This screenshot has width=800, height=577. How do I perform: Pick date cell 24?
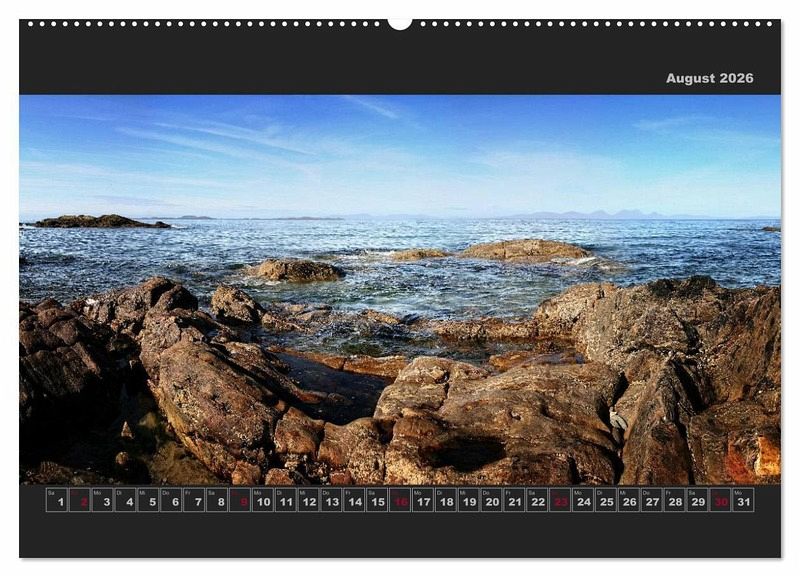click(583, 500)
